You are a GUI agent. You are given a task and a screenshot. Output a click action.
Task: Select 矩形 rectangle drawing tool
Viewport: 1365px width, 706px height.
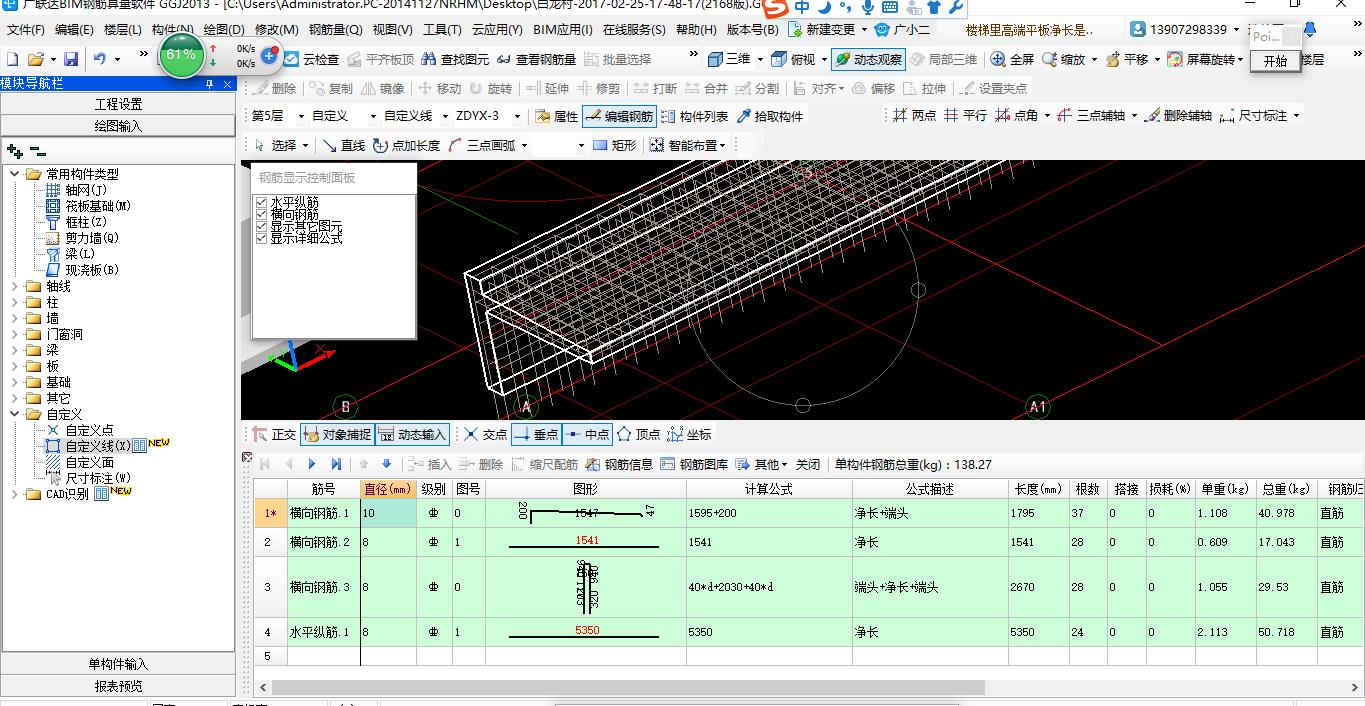tap(614, 146)
